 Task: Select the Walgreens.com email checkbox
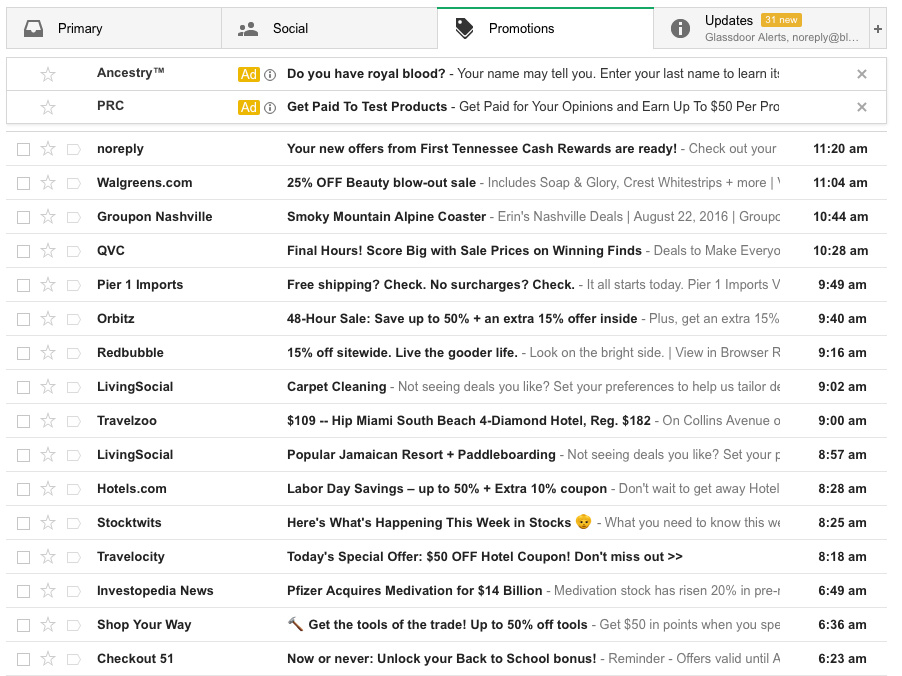(x=24, y=184)
